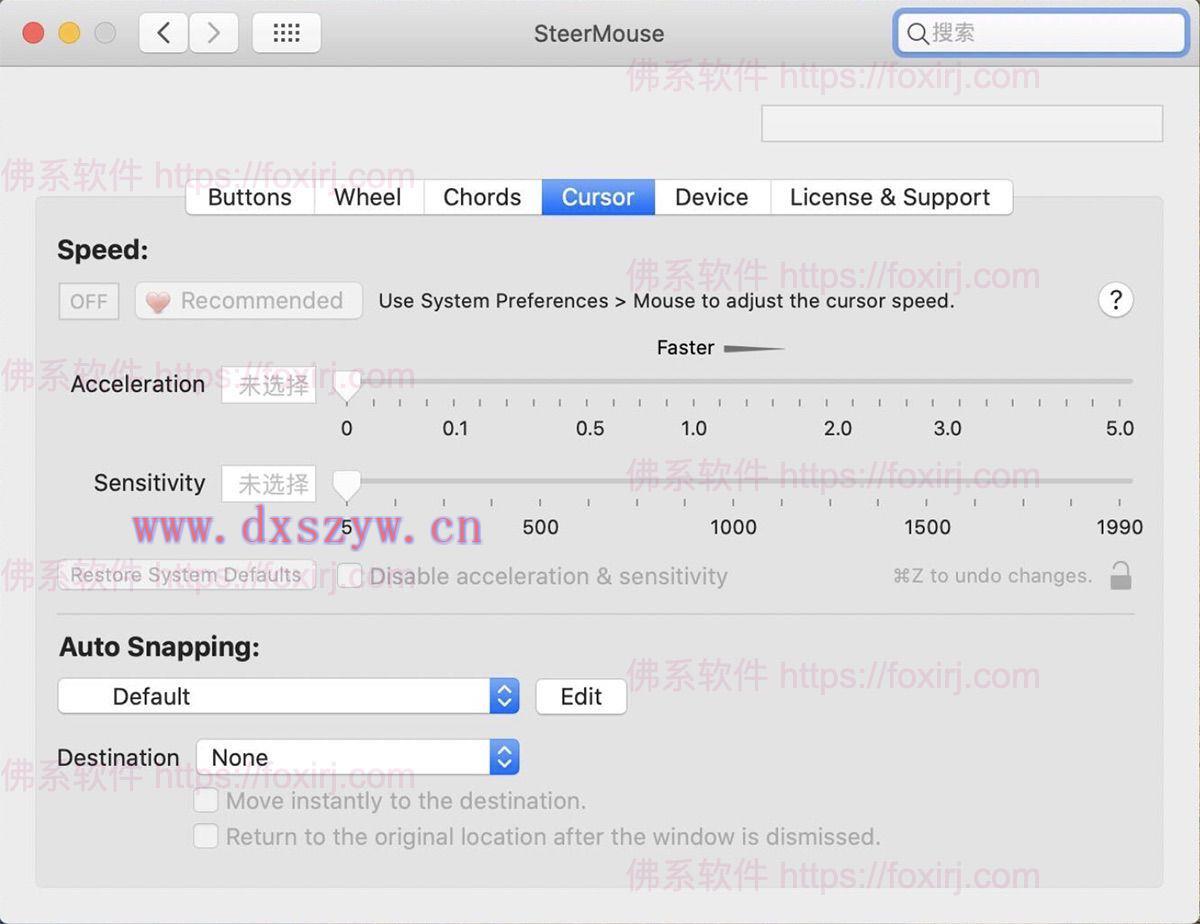Open the License & Support tab
1200x924 pixels.
890,197
